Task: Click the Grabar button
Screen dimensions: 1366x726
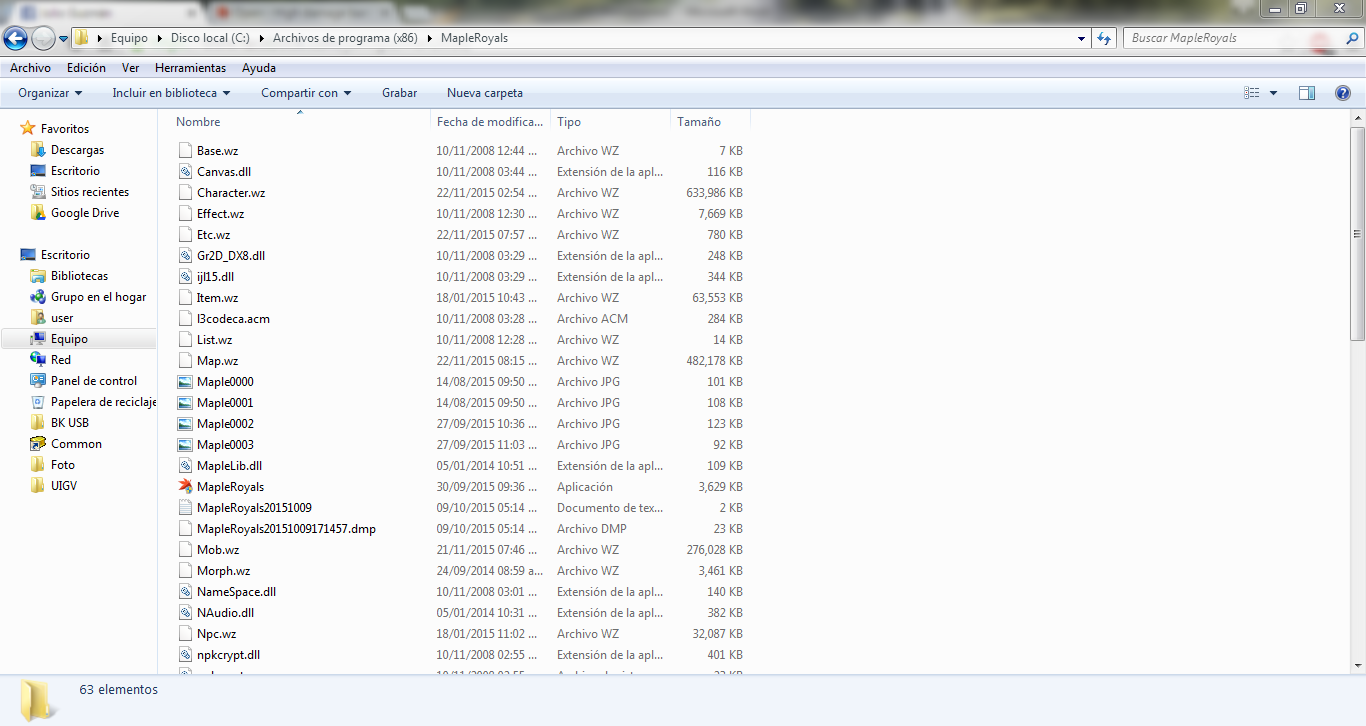Action: click(x=399, y=93)
